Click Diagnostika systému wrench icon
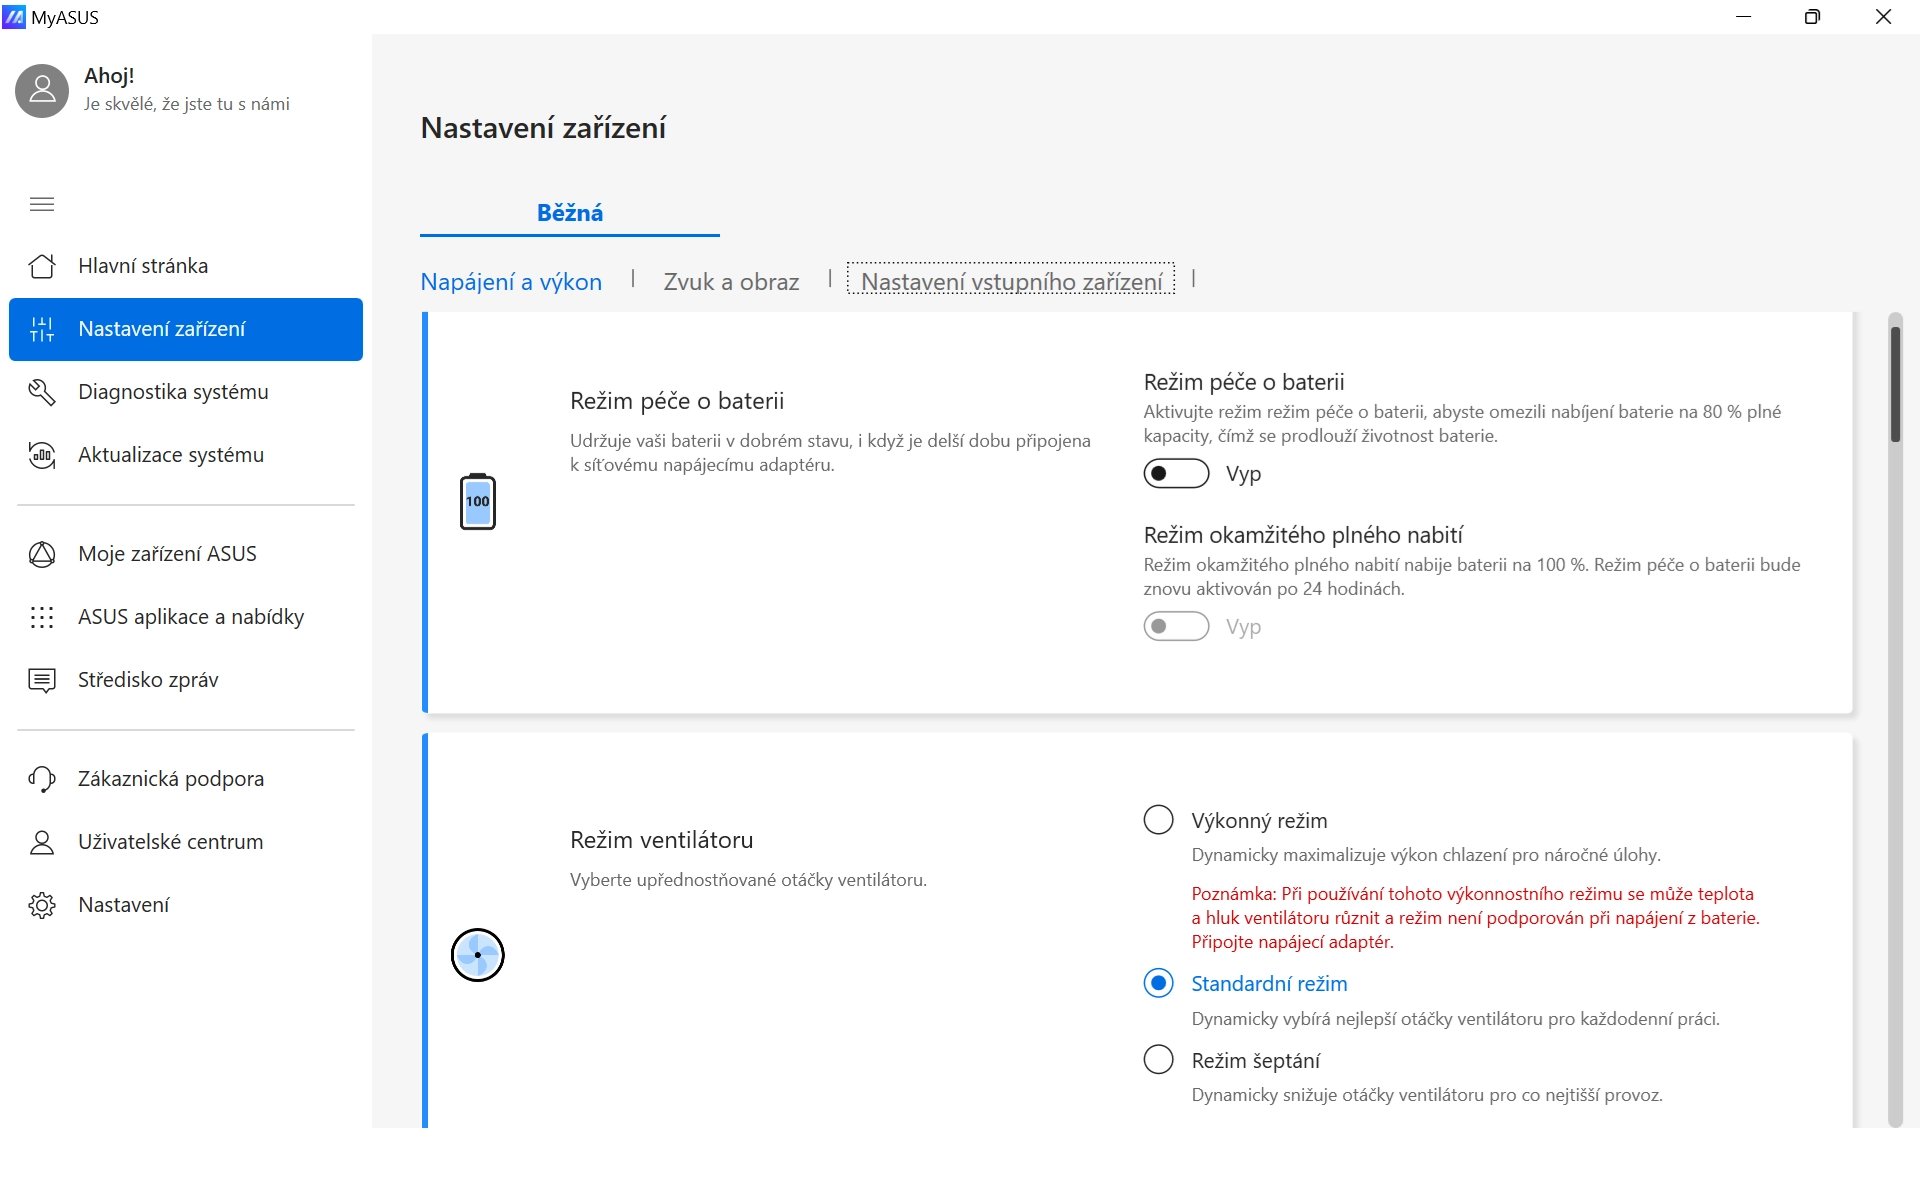This screenshot has width=1920, height=1200. pyautogui.click(x=42, y=392)
